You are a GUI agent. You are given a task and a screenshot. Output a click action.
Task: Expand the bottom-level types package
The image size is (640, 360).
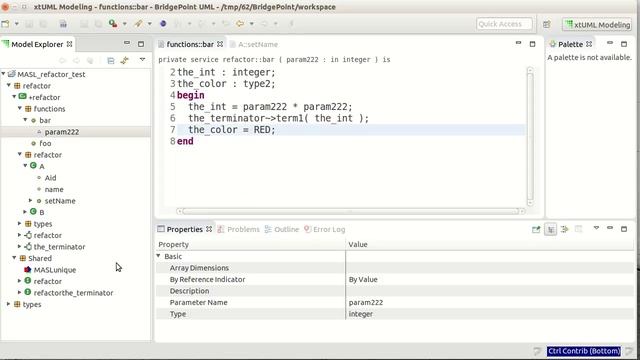coord(9,304)
